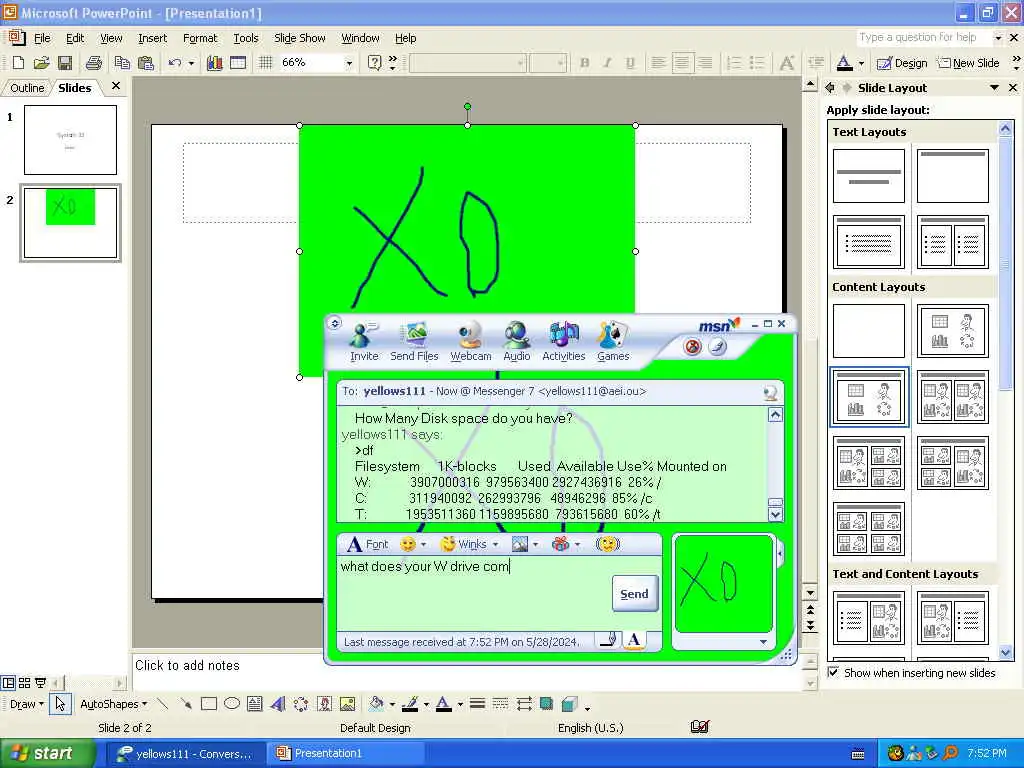Save the presentation with the floppy icon
This screenshot has width=1024, height=768.
click(x=65, y=63)
